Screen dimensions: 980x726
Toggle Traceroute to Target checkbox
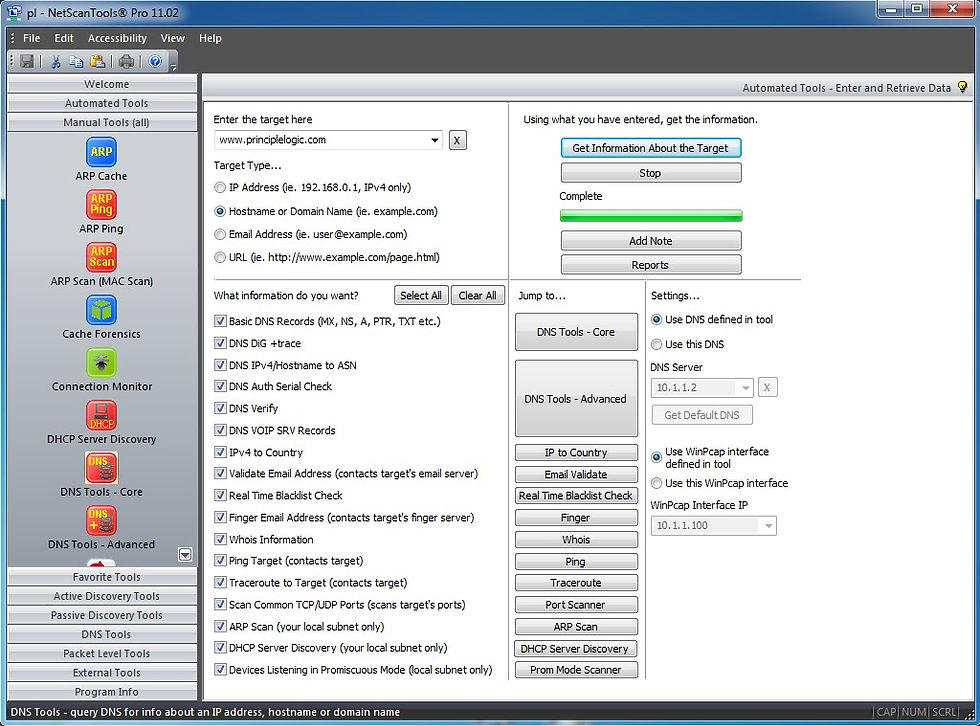pyautogui.click(x=220, y=582)
